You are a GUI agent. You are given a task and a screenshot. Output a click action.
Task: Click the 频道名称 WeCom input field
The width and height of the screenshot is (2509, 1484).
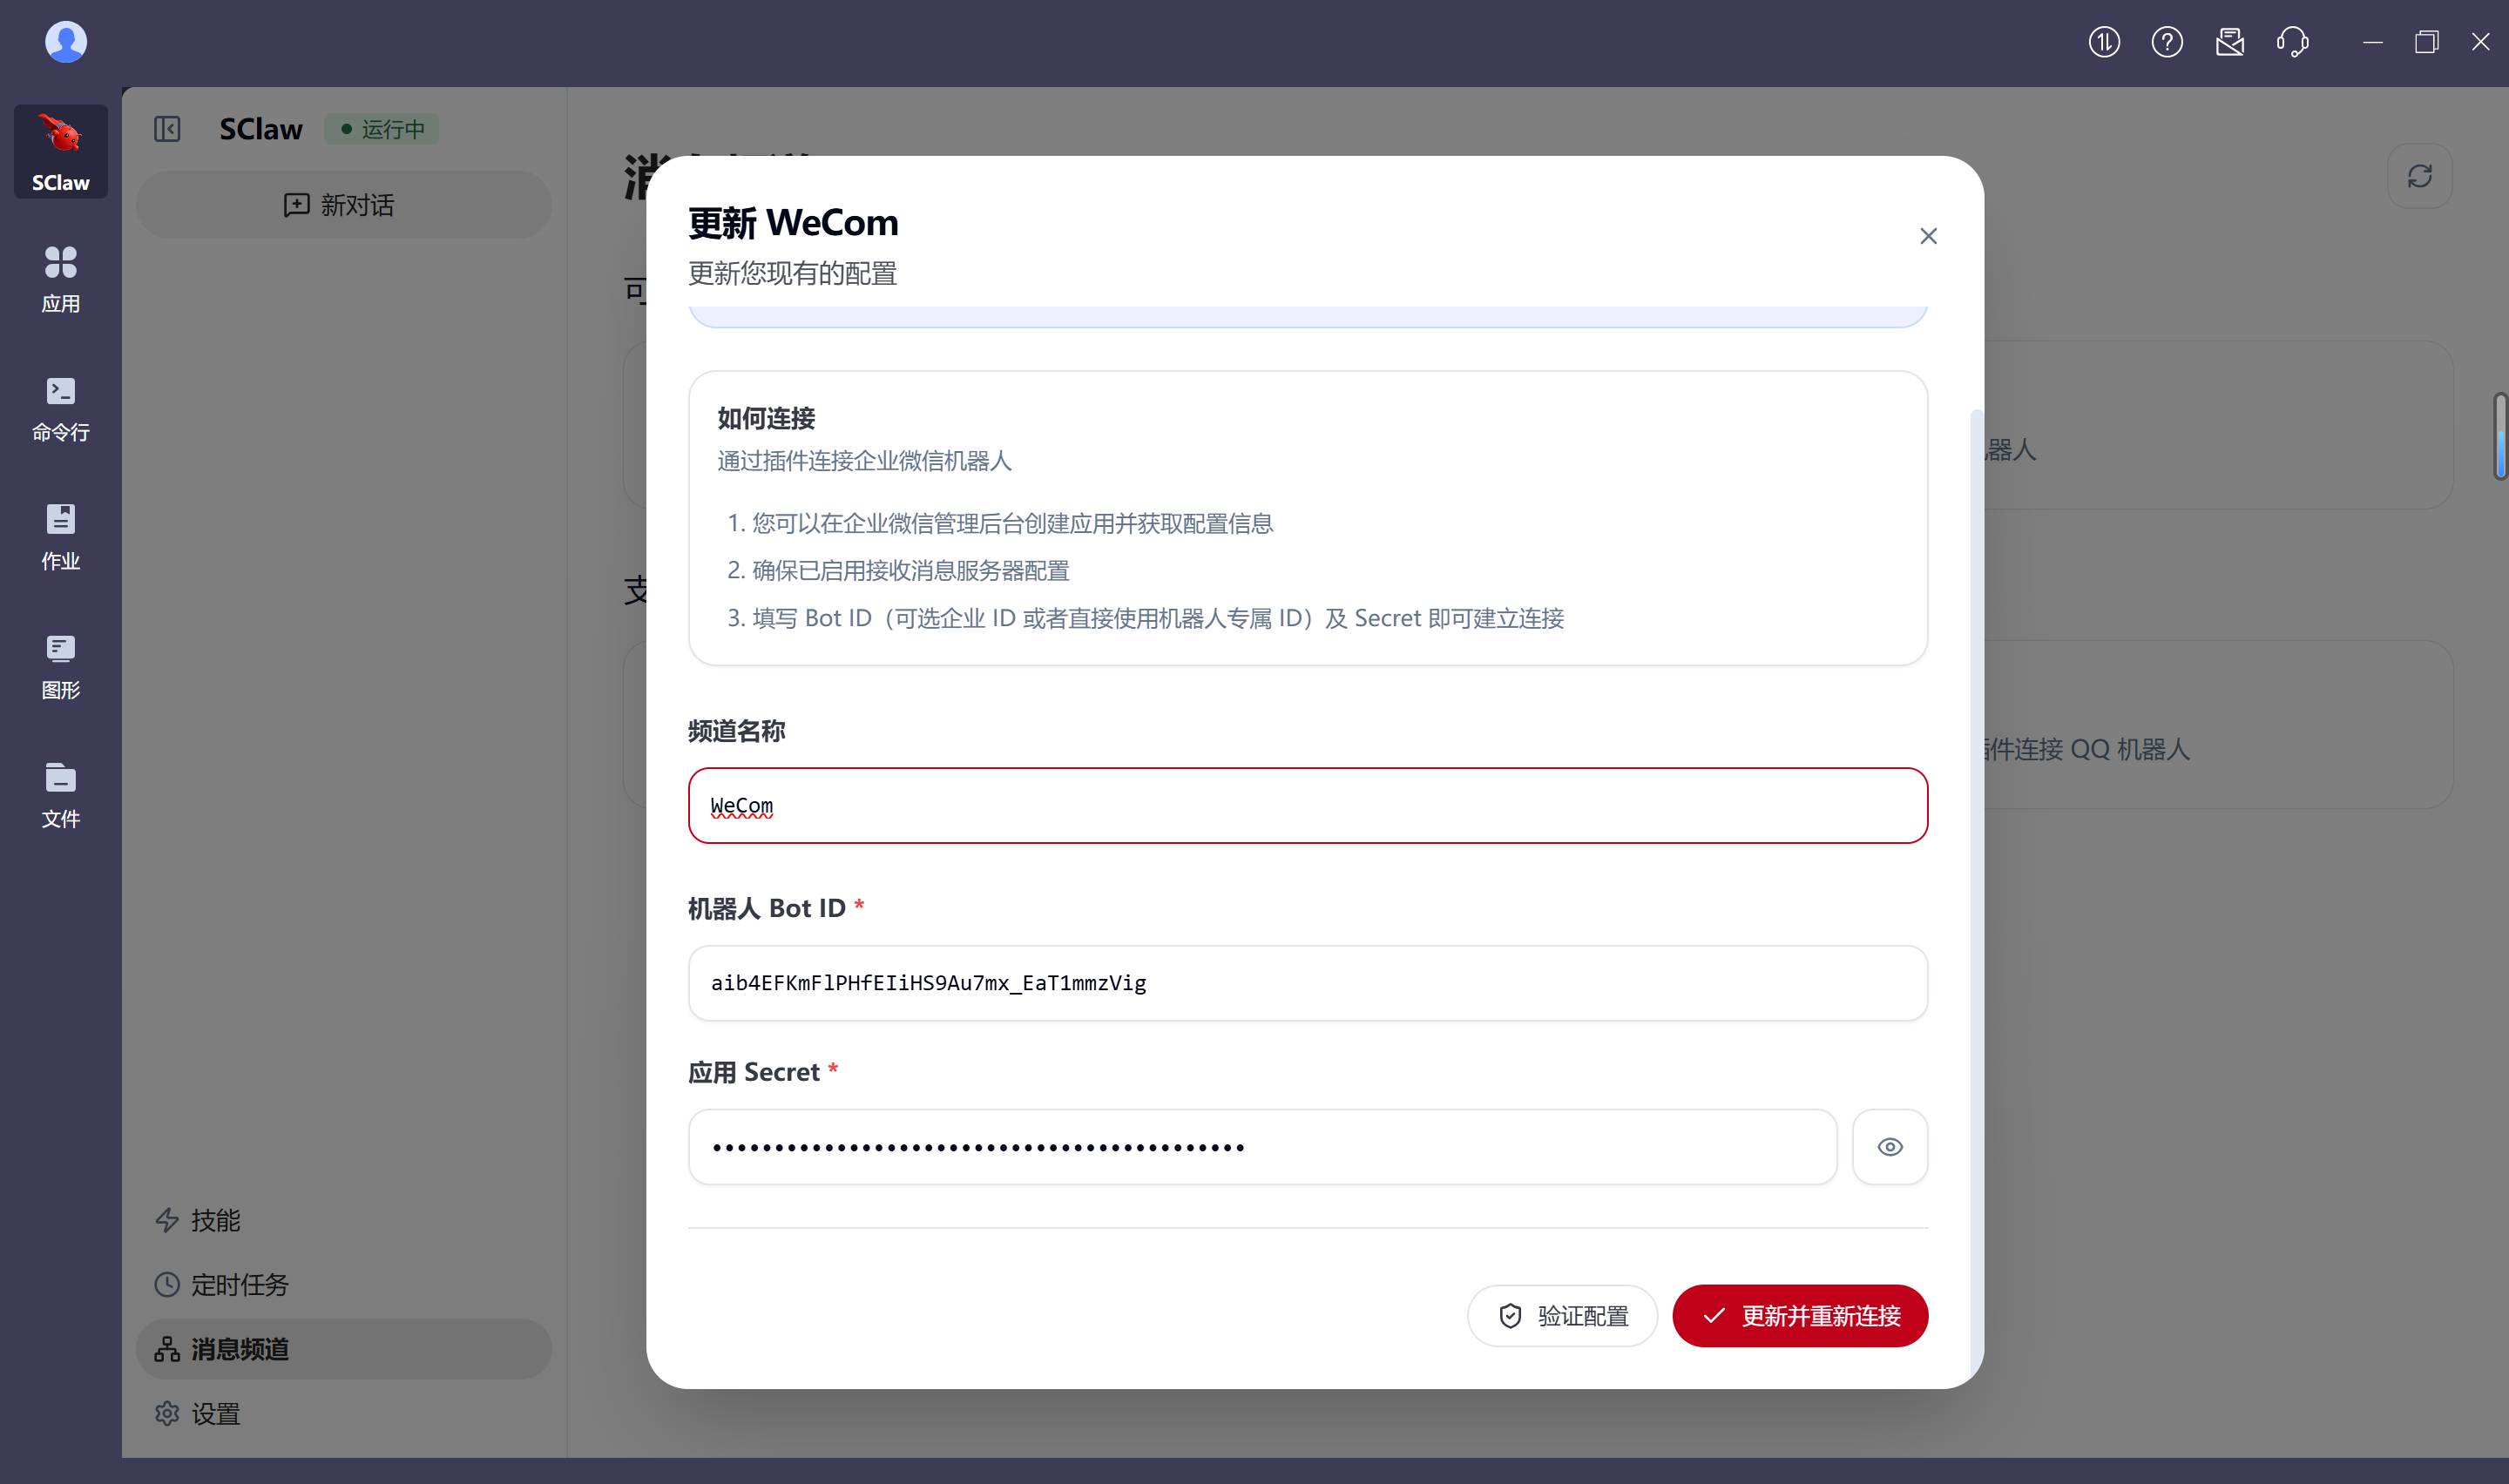coord(1307,806)
